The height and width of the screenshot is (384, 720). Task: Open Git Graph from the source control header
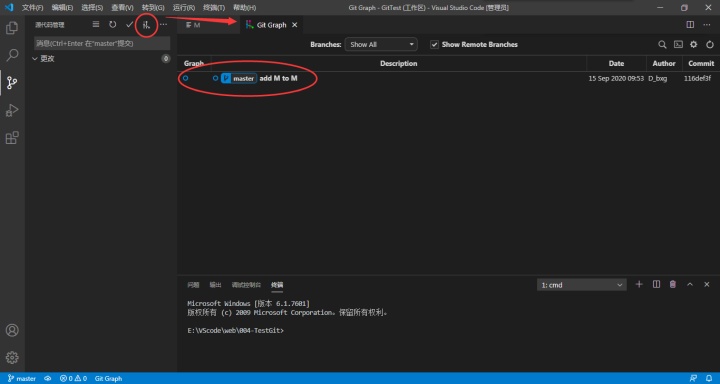pyautogui.click(x=146, y=25)
